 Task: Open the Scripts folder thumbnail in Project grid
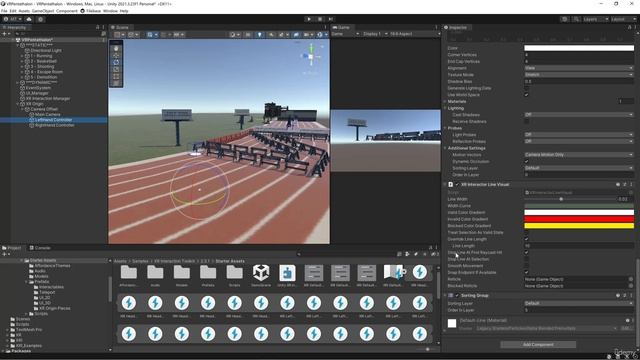[234, 272]
